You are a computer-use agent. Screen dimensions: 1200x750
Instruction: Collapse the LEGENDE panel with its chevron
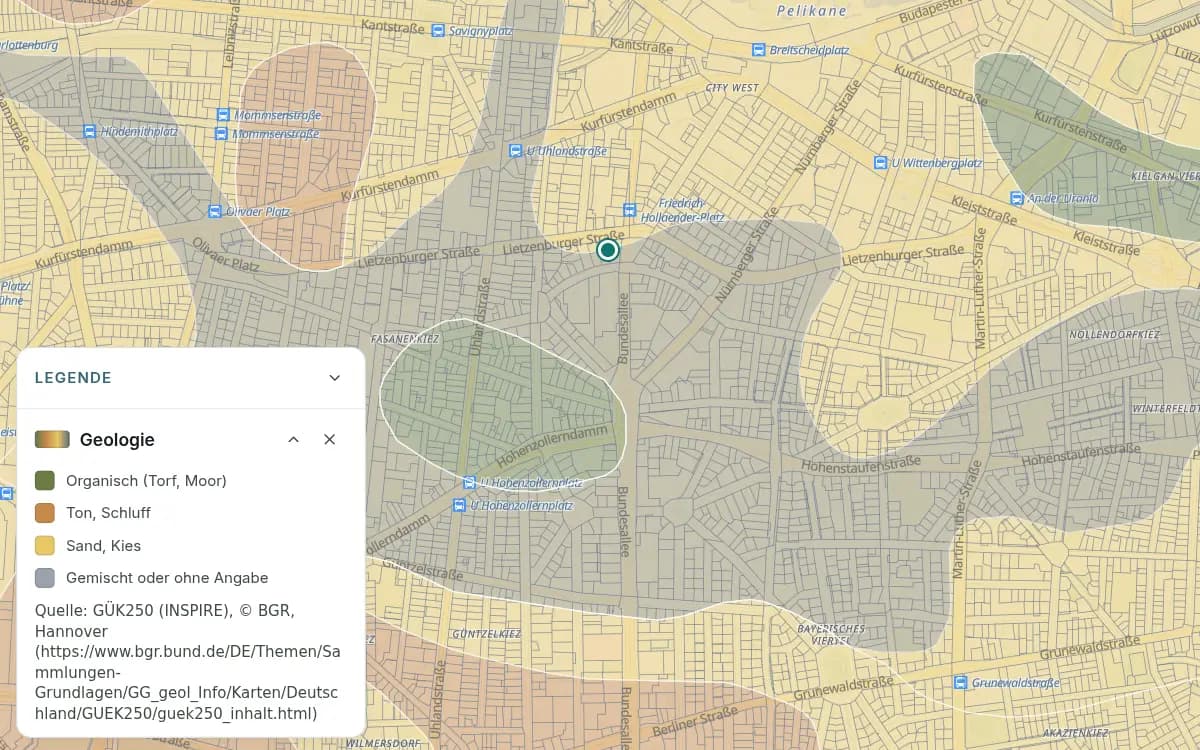pyautogui.click(x=335, y=378)
